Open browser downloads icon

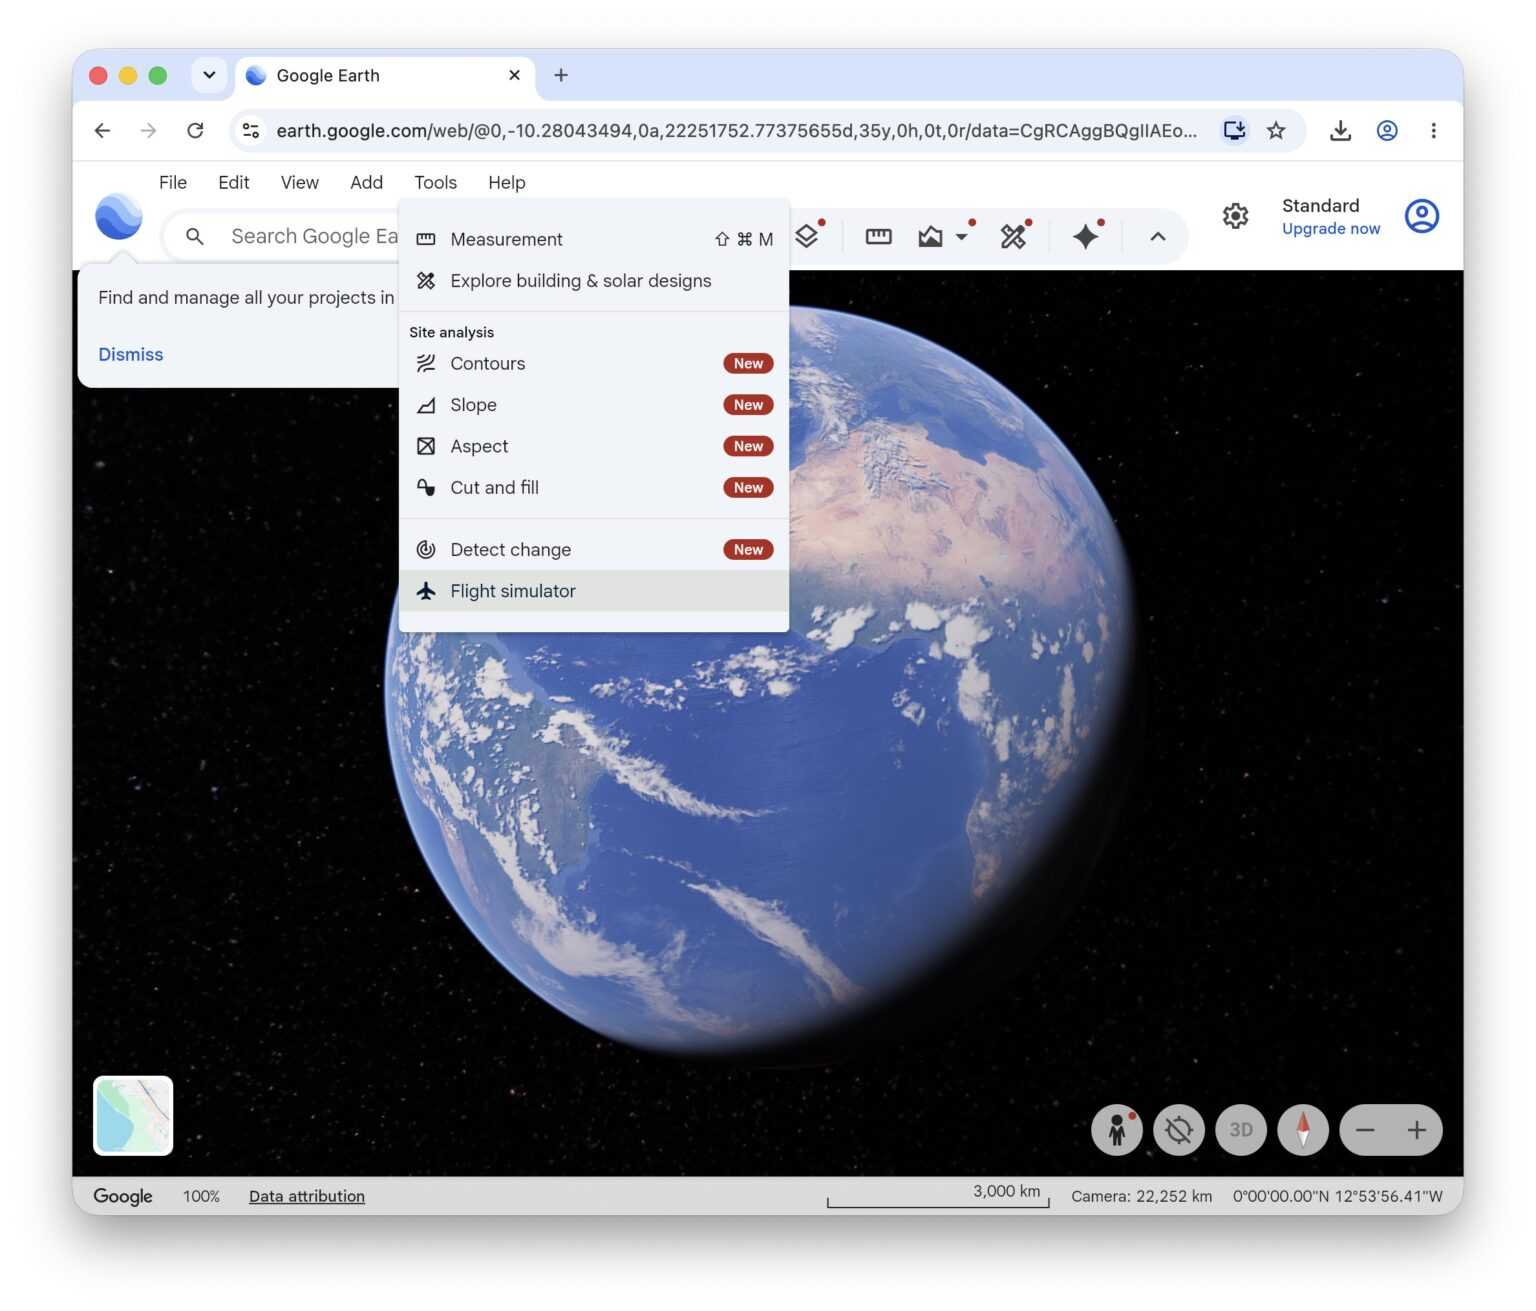click(x=1340, y=131)
